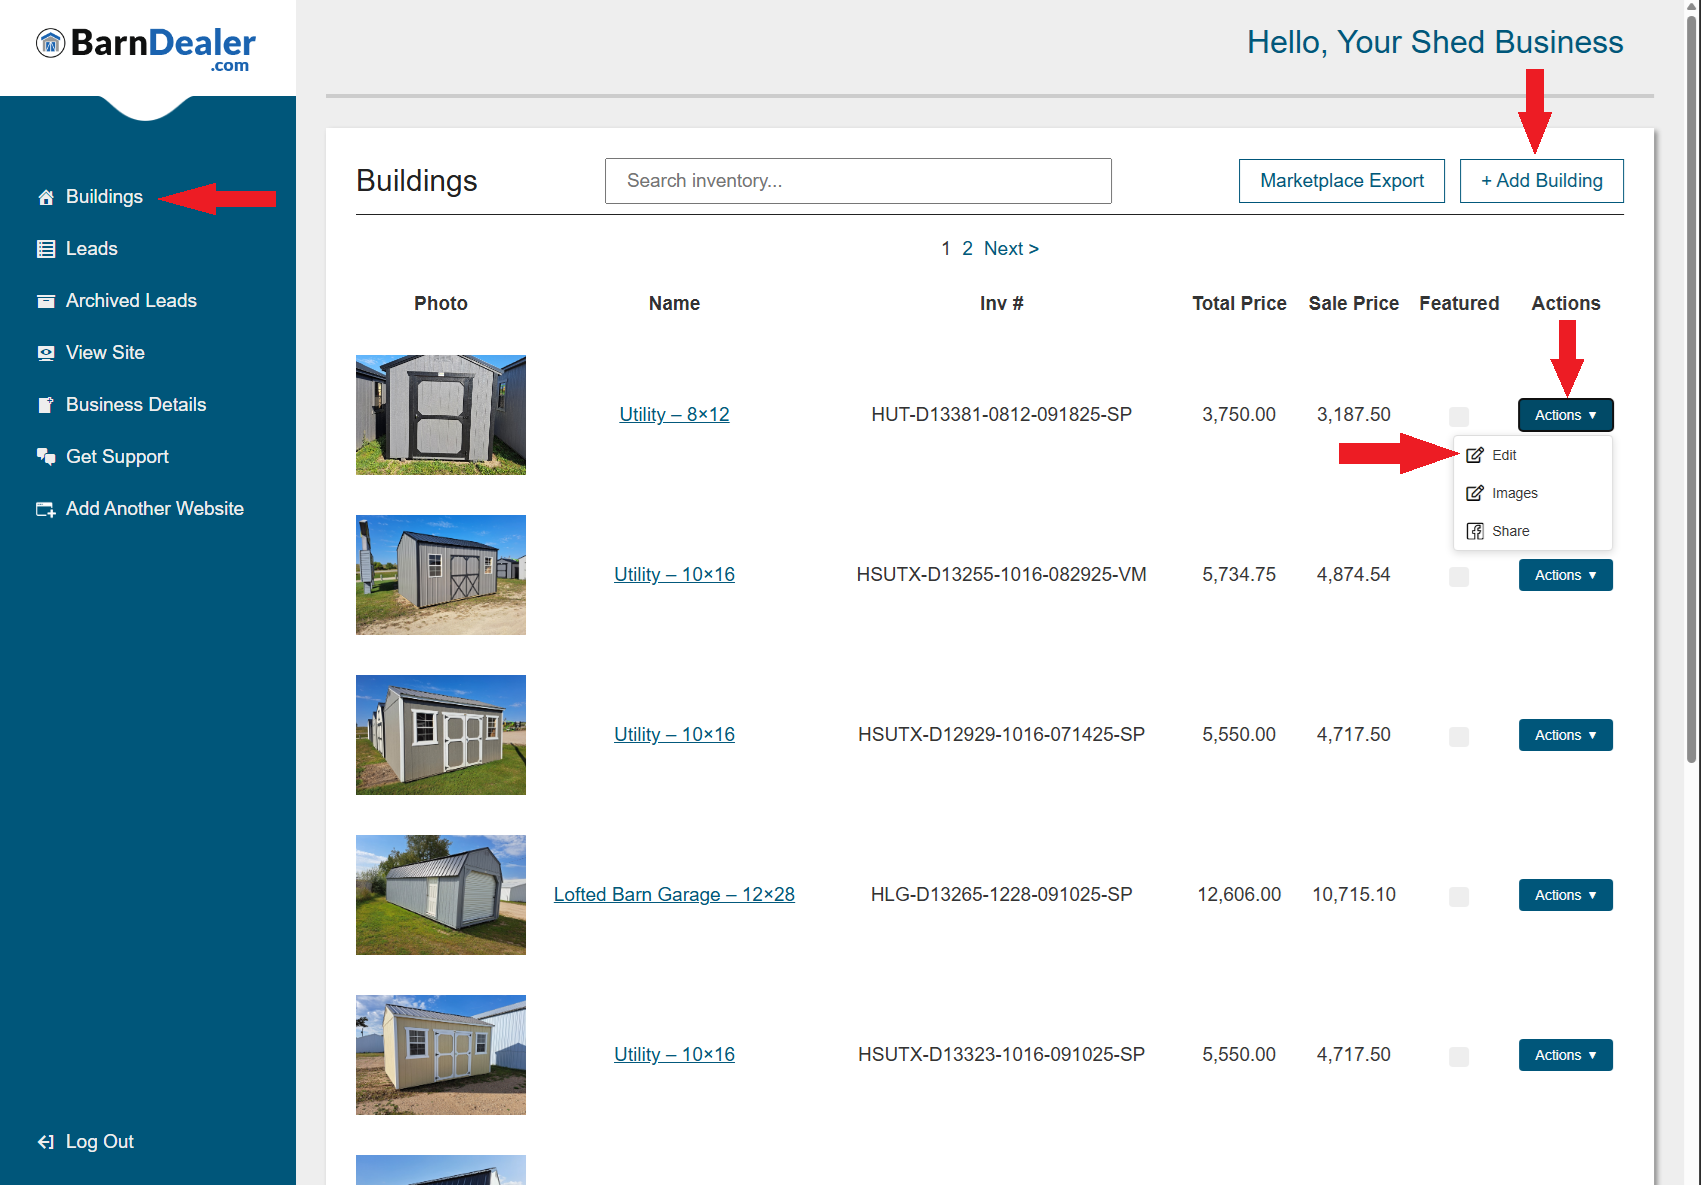Open Actions dropdown for Lofted Barn Garage
Image resolution: width=1701 pixels, height=1185 pixels.
point(1565,895)
